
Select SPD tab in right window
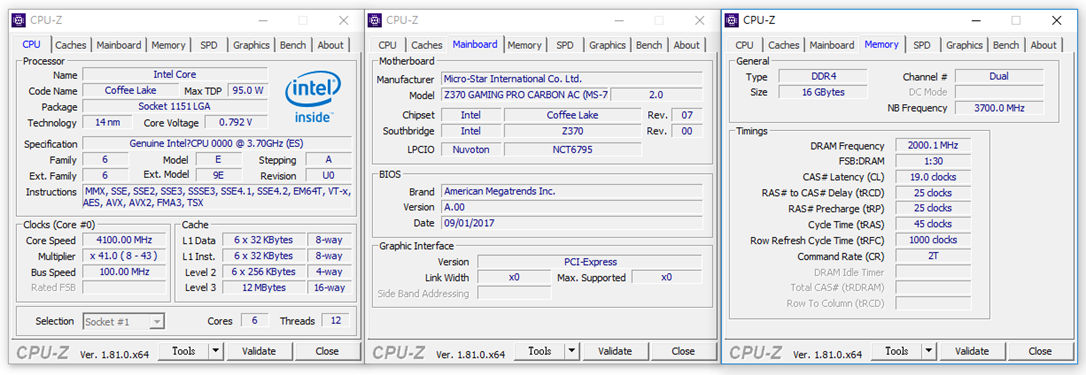tap(922, 45)
